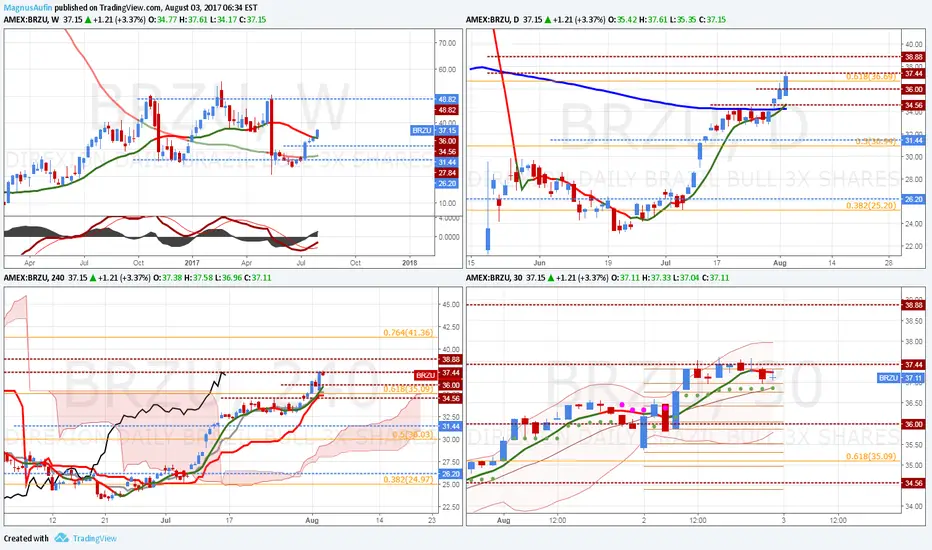932x550 pixels.
Task: Click the 26.20 blue label on 240 chart
Action: click(x=451, y=474)
